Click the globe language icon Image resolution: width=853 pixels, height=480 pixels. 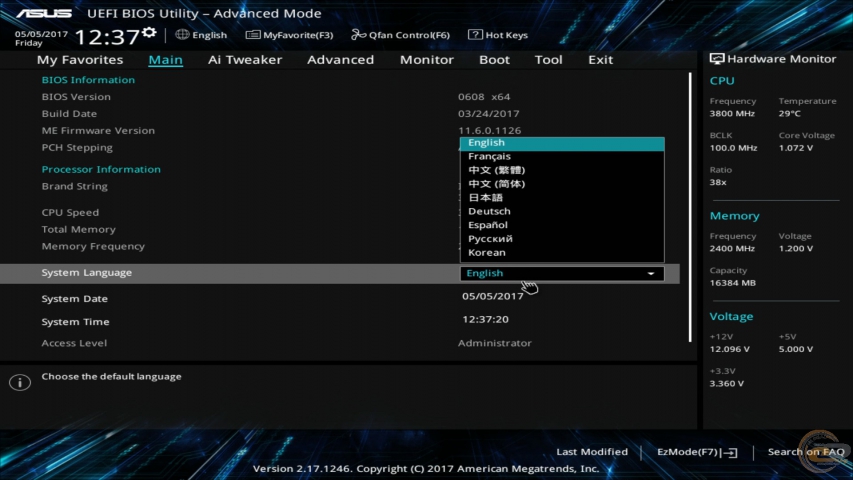[182, 34]
